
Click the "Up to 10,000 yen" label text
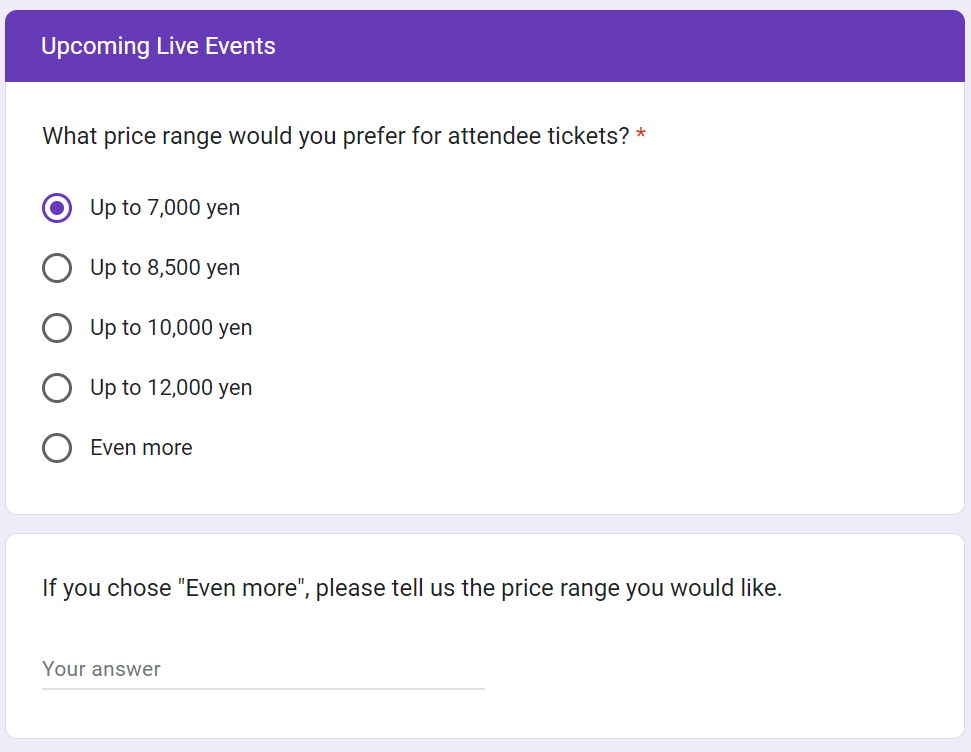point(171,328)
